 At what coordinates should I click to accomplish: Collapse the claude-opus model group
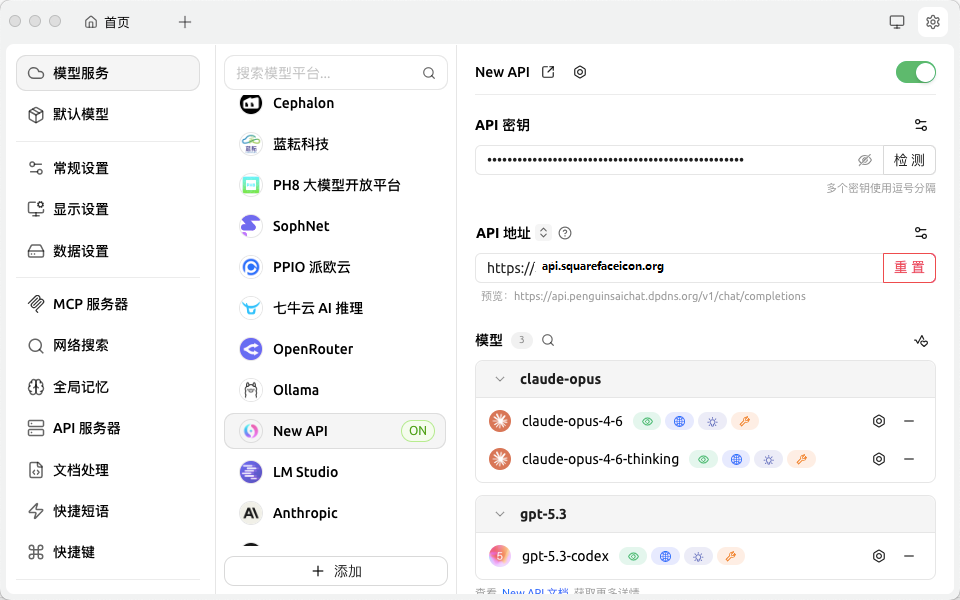500,378
